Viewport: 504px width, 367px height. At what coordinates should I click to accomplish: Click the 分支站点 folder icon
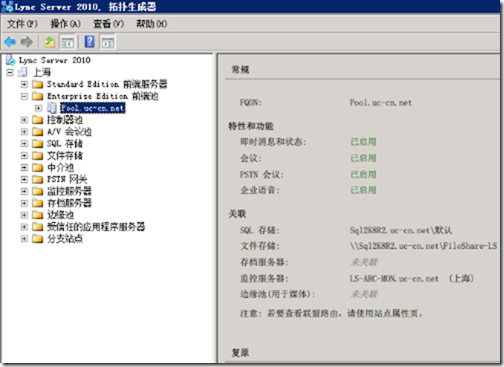[37, 239]
